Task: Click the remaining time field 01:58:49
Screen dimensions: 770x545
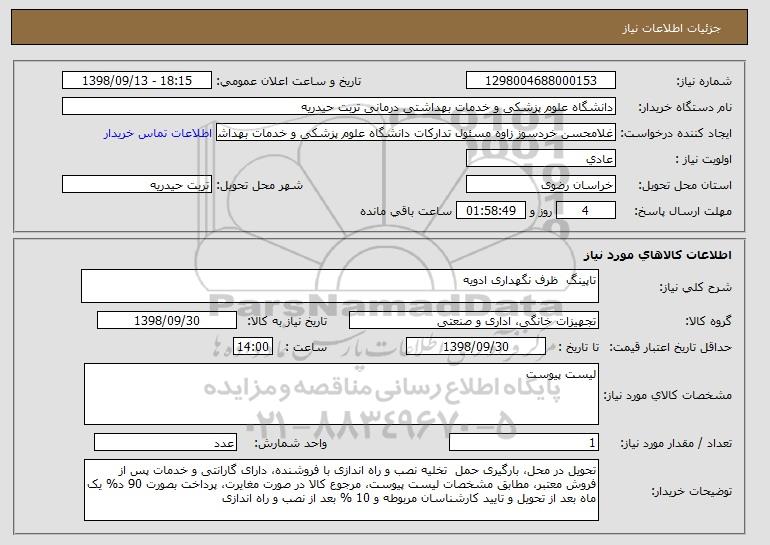Action: [x=491, y=211]
